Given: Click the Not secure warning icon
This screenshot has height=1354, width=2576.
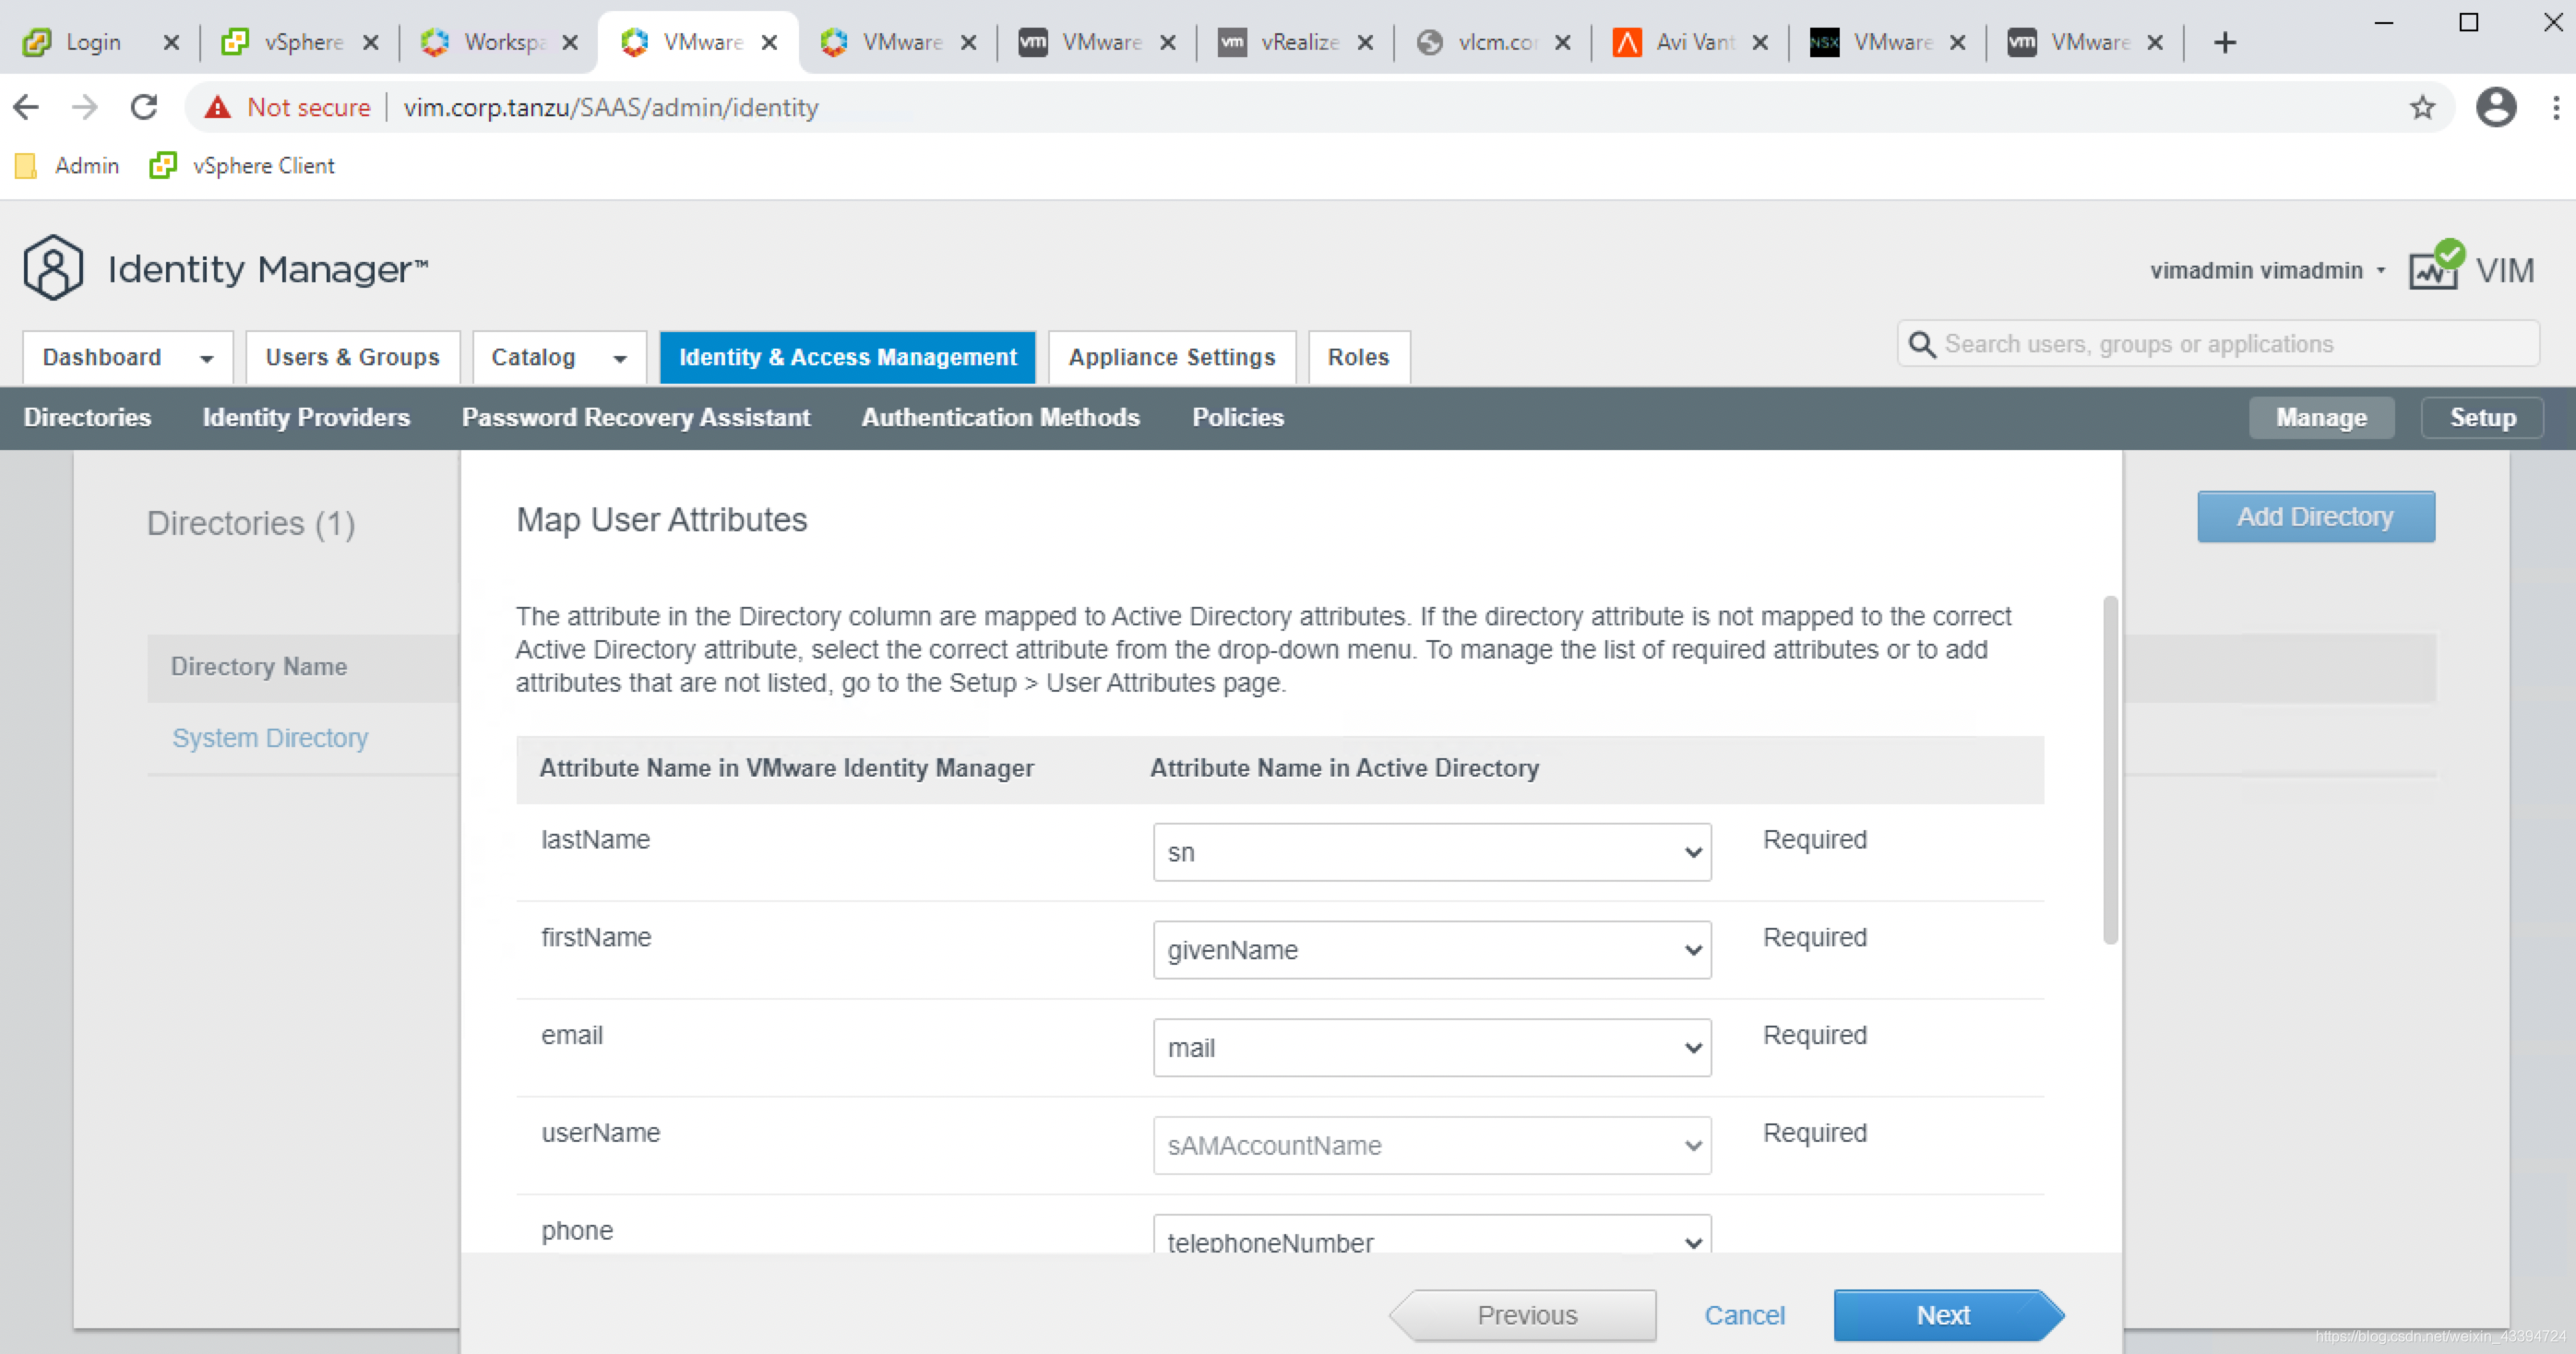Looking at the screenshot, I should point(218,107).
